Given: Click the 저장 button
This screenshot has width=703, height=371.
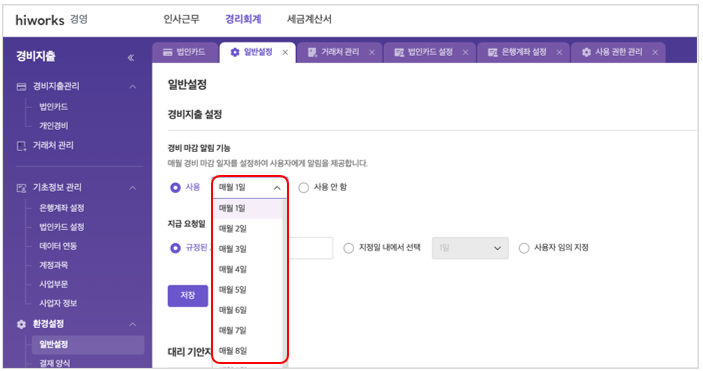Looking at the screenshot, I should [188, 296].
